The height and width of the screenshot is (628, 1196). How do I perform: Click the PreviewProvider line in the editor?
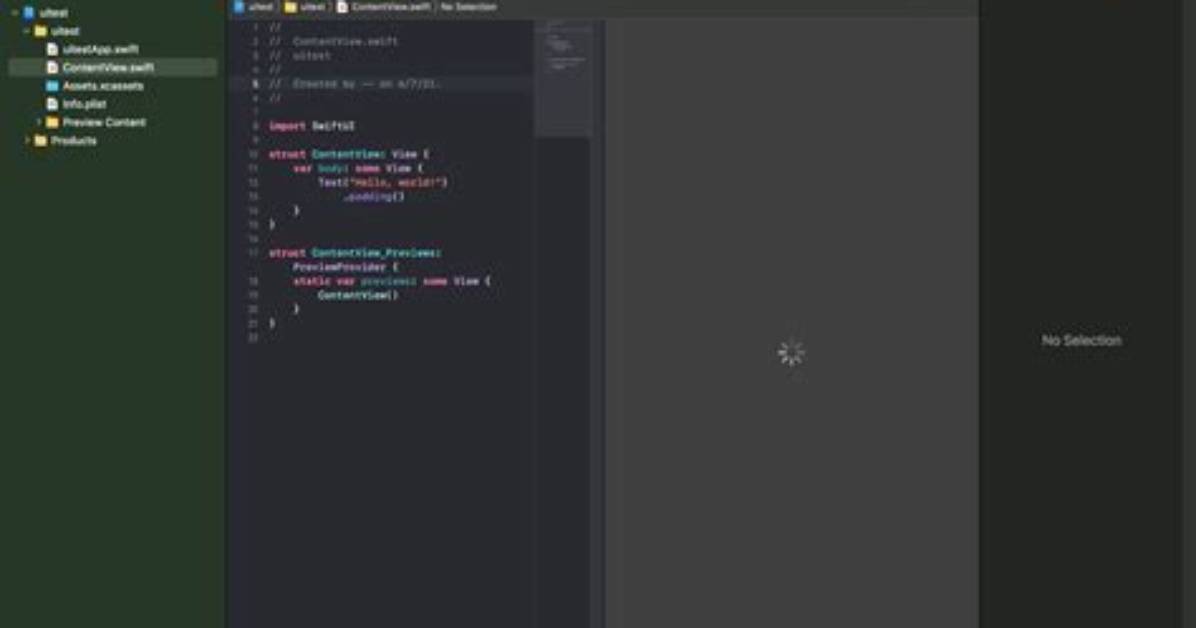pyautogui.click(x=346, y=267)
